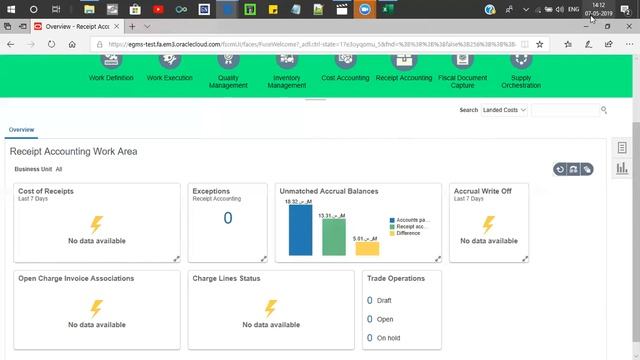The image size is (640, 360).
Task: Click the Charge Lines Status title
Action: click(226, 278)
